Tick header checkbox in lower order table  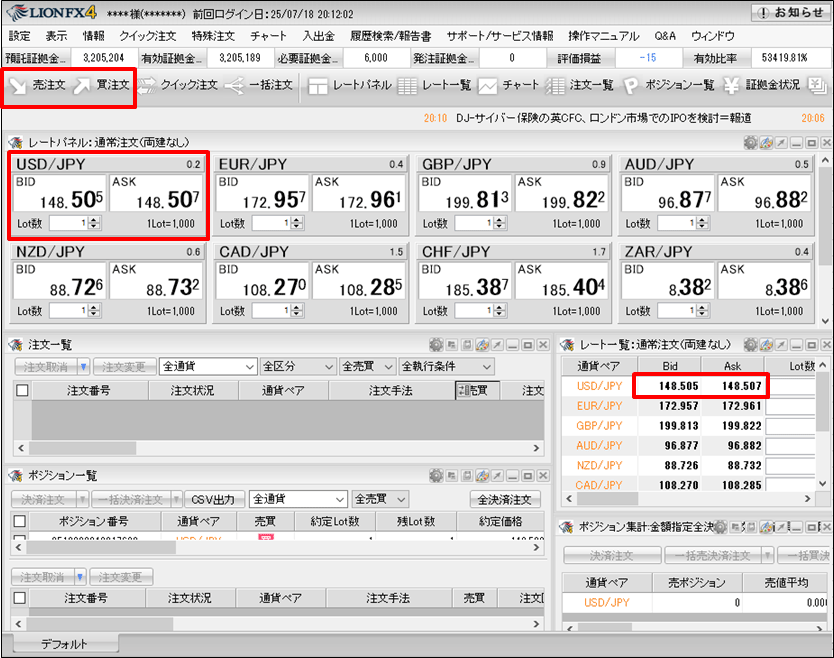[x=22, y=598]
